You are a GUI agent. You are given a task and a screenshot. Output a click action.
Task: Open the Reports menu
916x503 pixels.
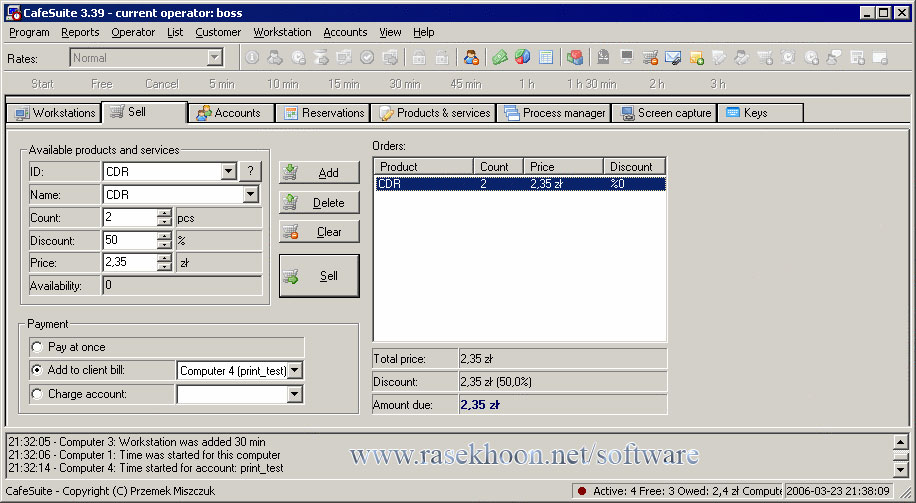click(80, 33)
